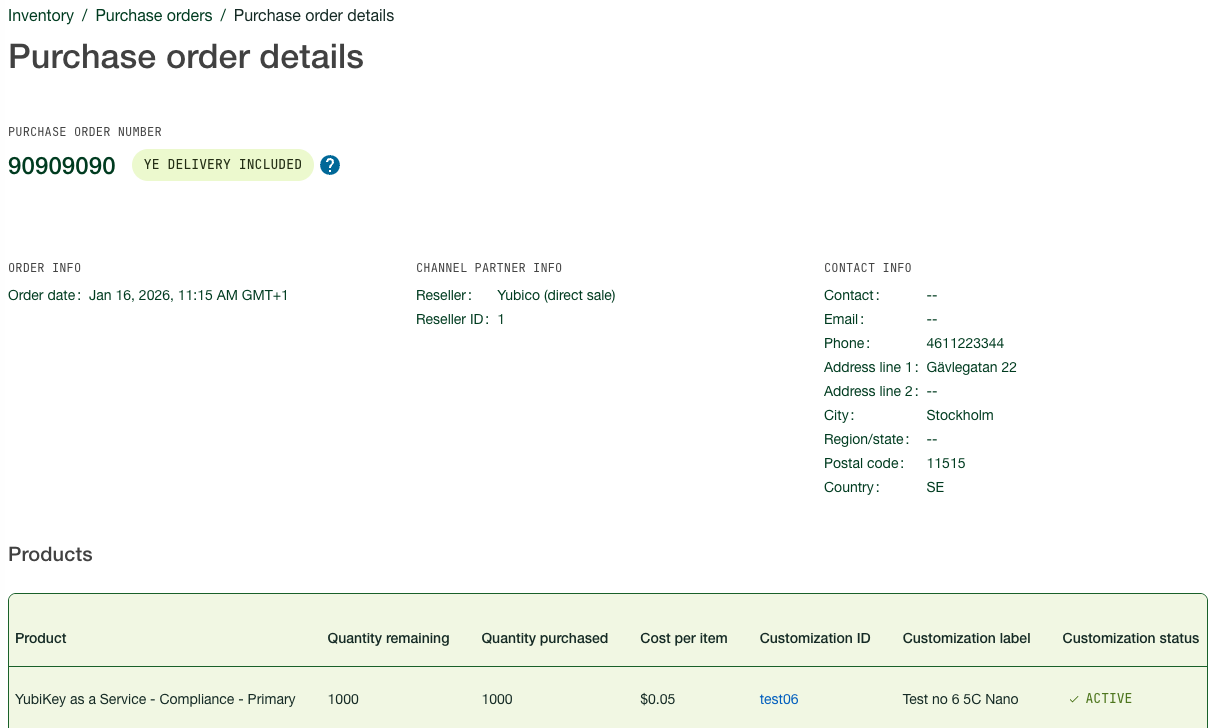
Task: Go to Inventory in the breadcrumb
Action: [x=41, y=16]
